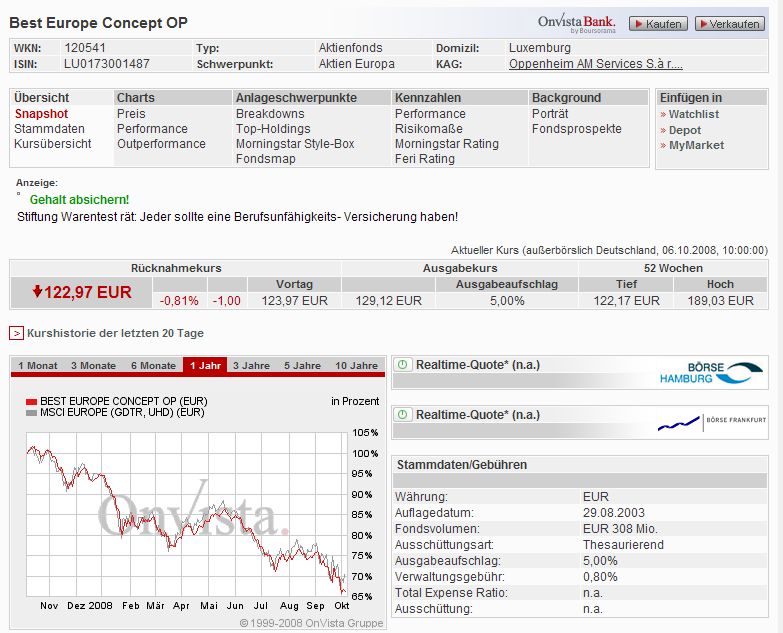783x633 pixels.
Task: Click the Börse Hamburg logo
Action: click(710, 372)
